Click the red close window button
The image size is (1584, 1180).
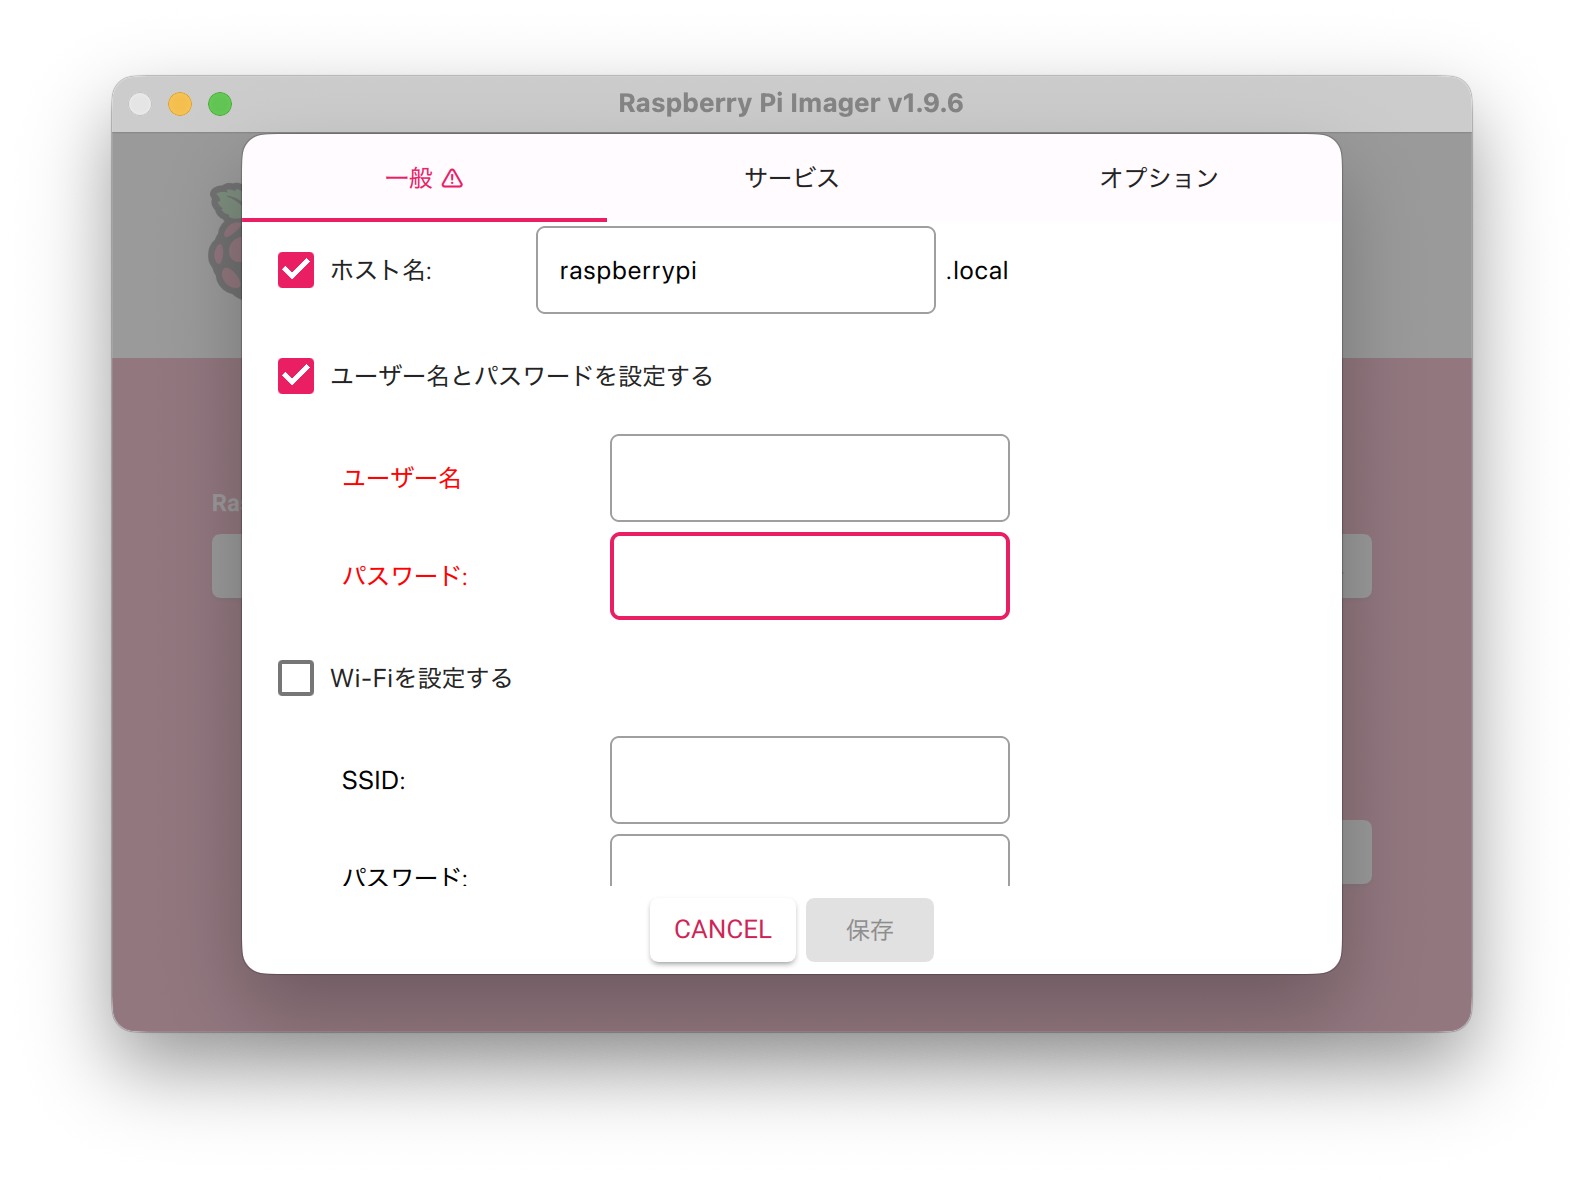tap(140, 104)
